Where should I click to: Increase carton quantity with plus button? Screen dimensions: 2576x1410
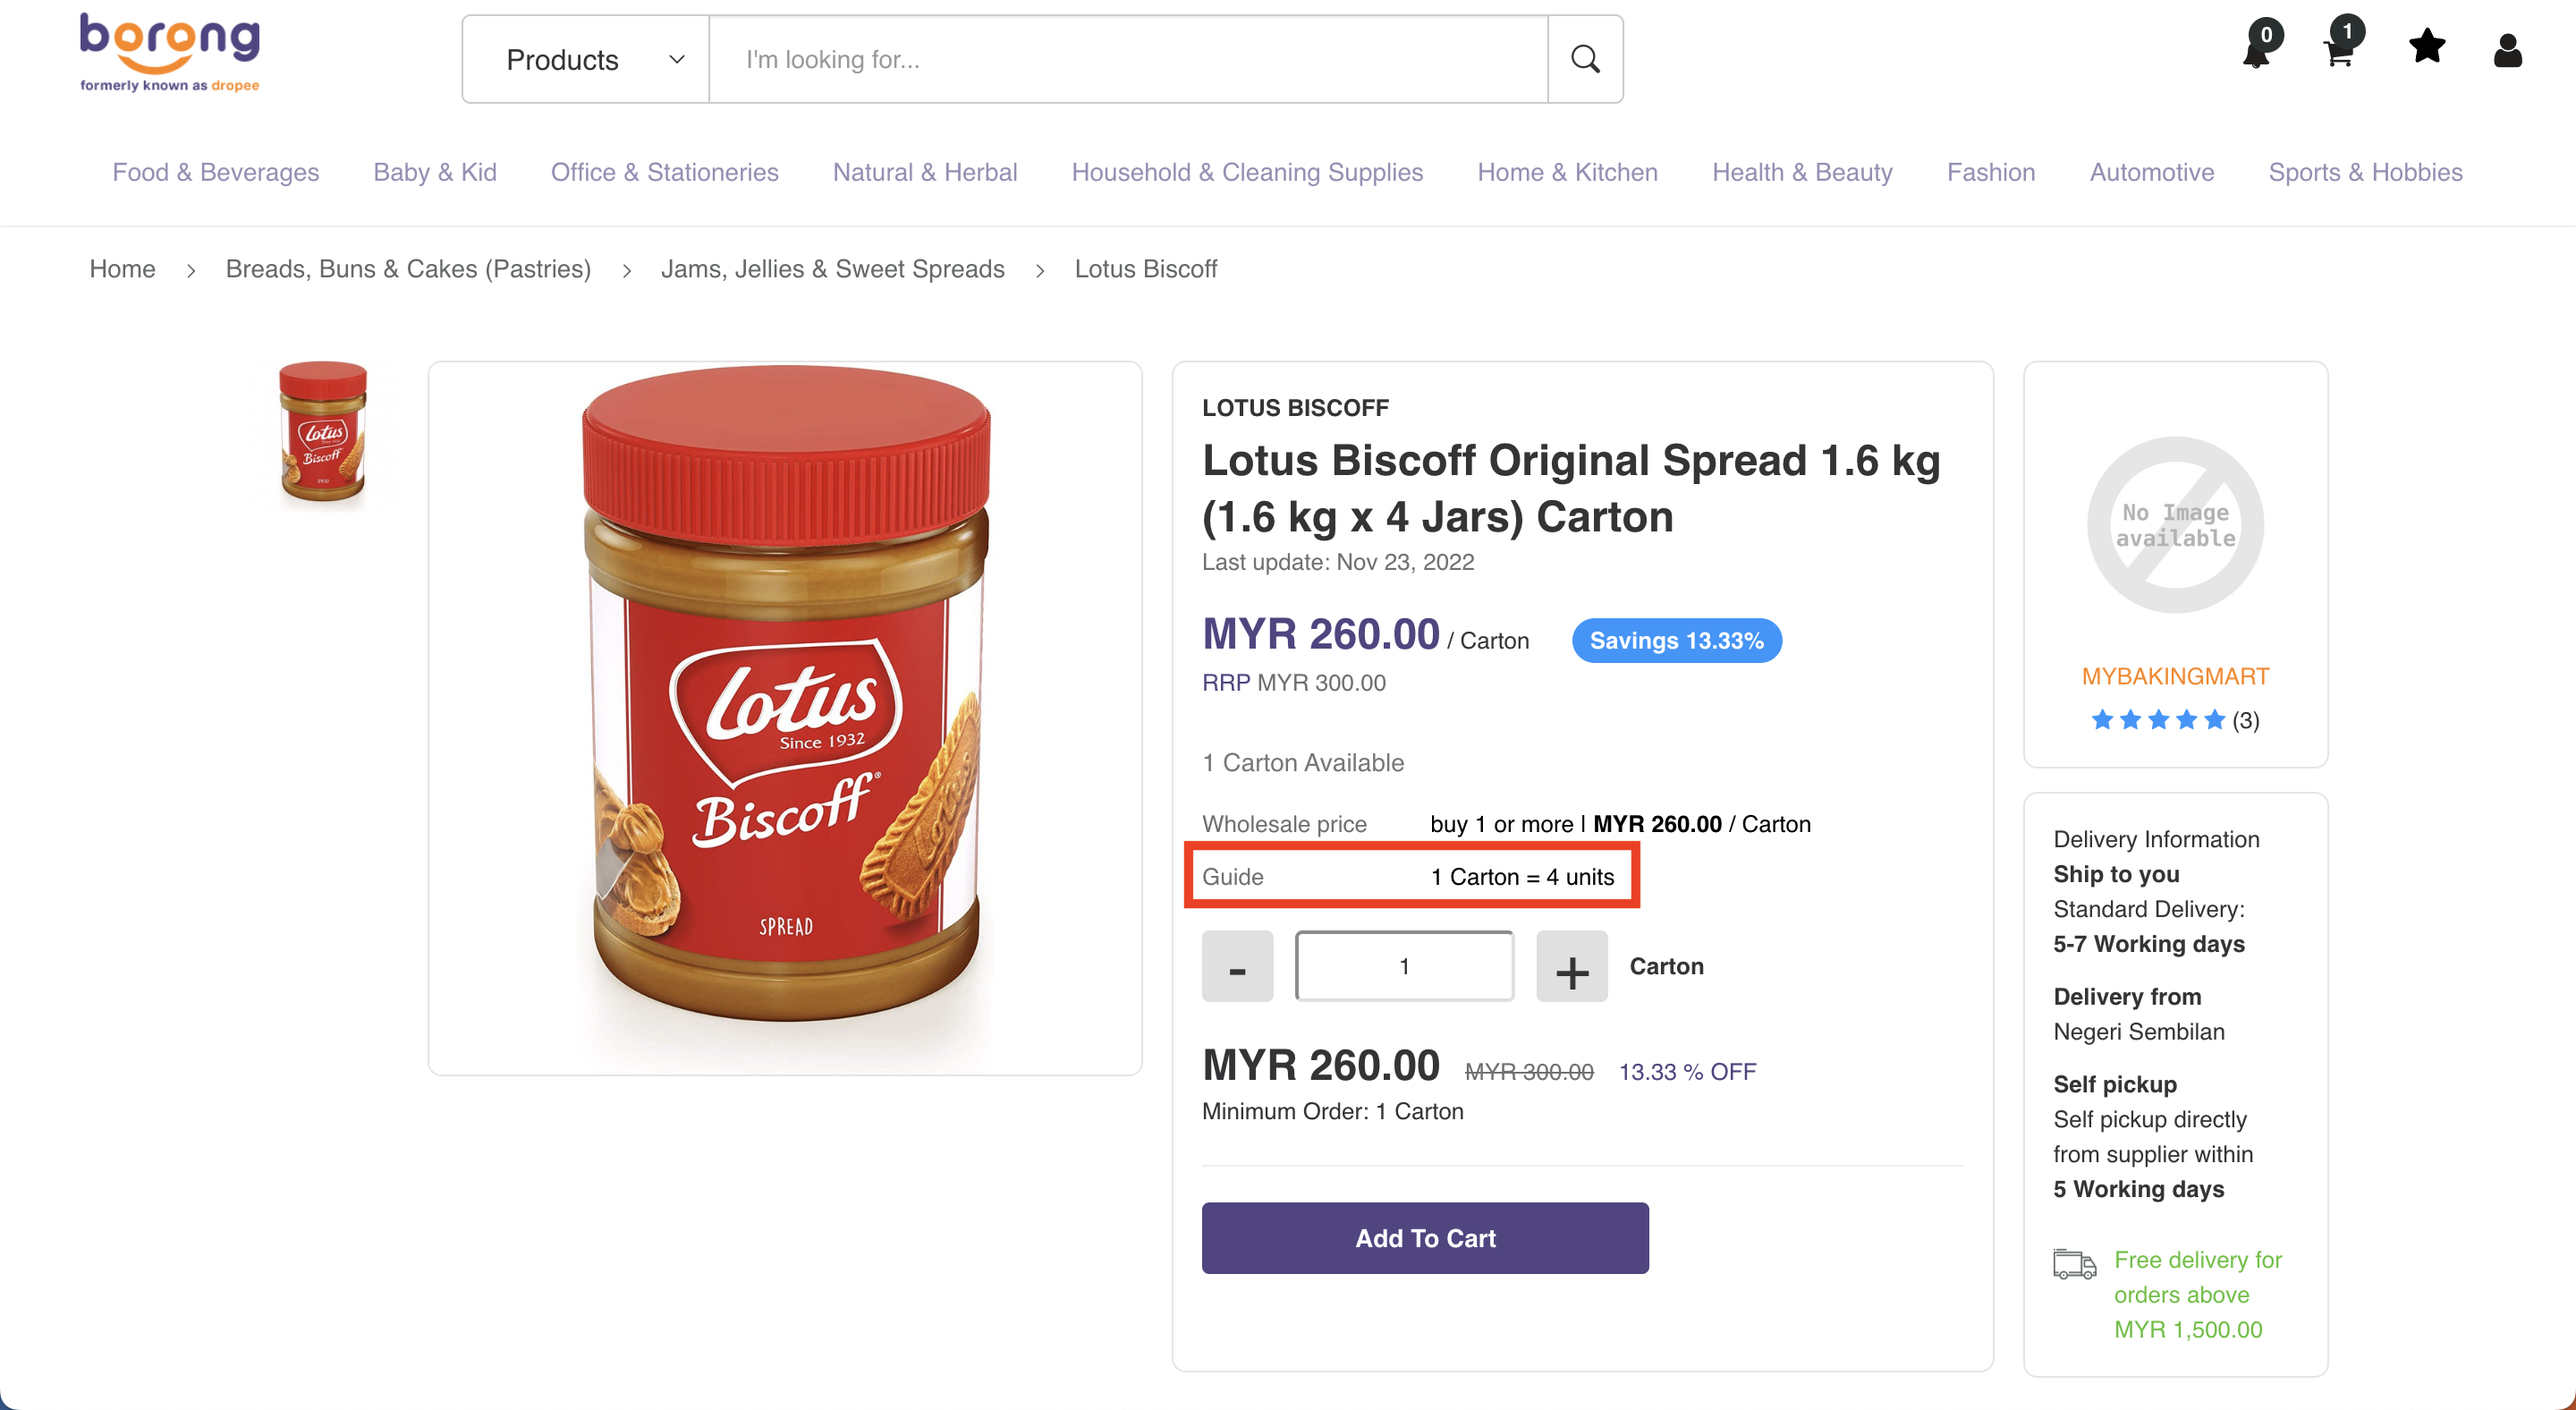tap(1572, 967)
